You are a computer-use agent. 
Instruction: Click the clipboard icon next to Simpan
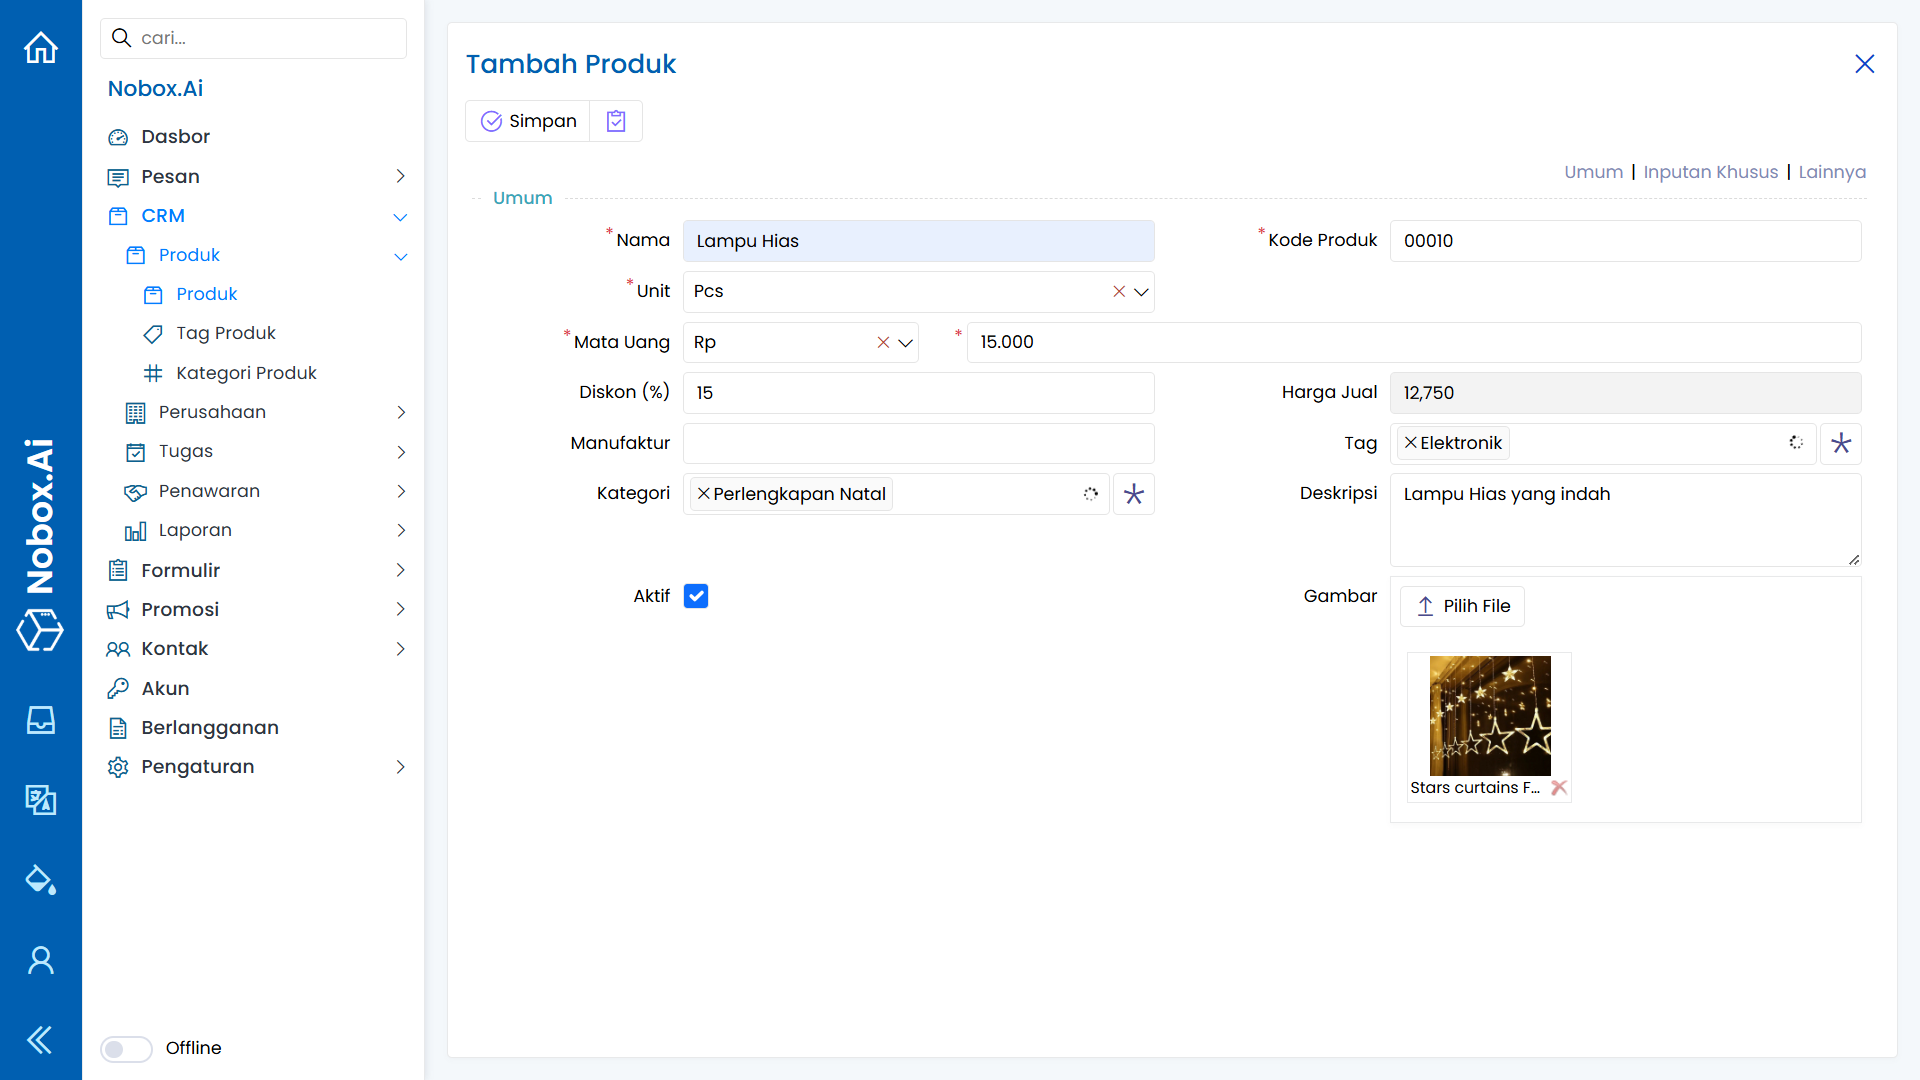616,121
